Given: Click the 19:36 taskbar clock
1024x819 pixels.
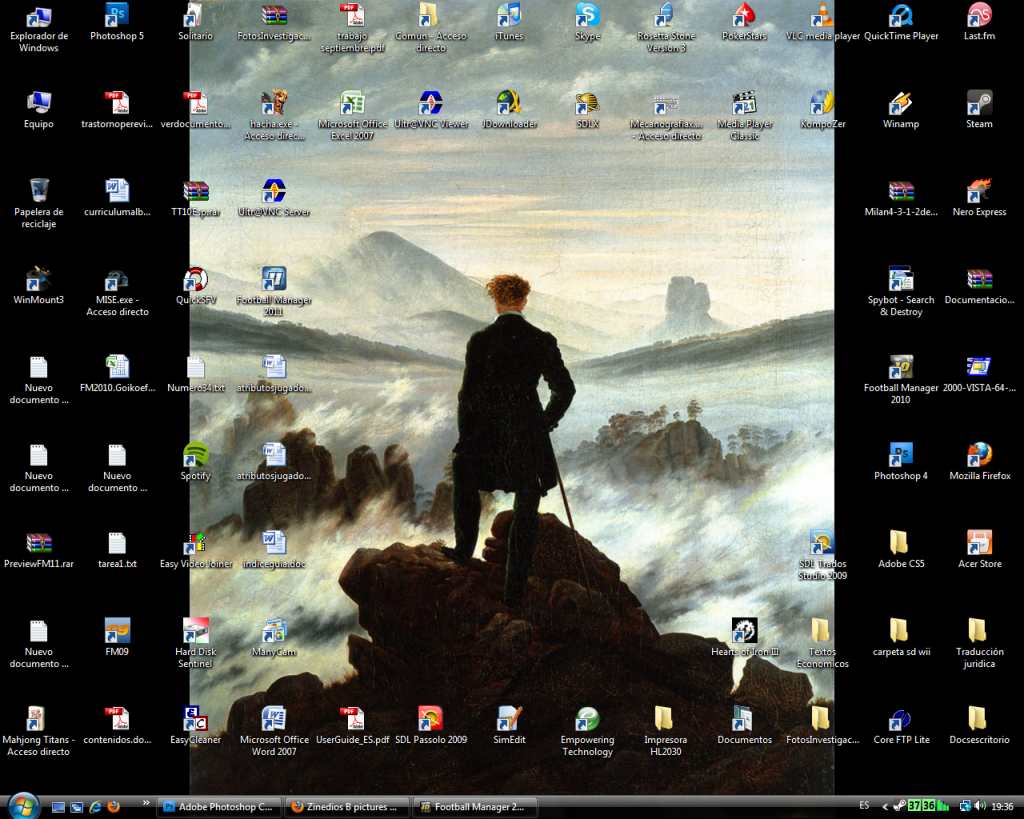Looking at the screenshot, I should (x=1002, y=807).
